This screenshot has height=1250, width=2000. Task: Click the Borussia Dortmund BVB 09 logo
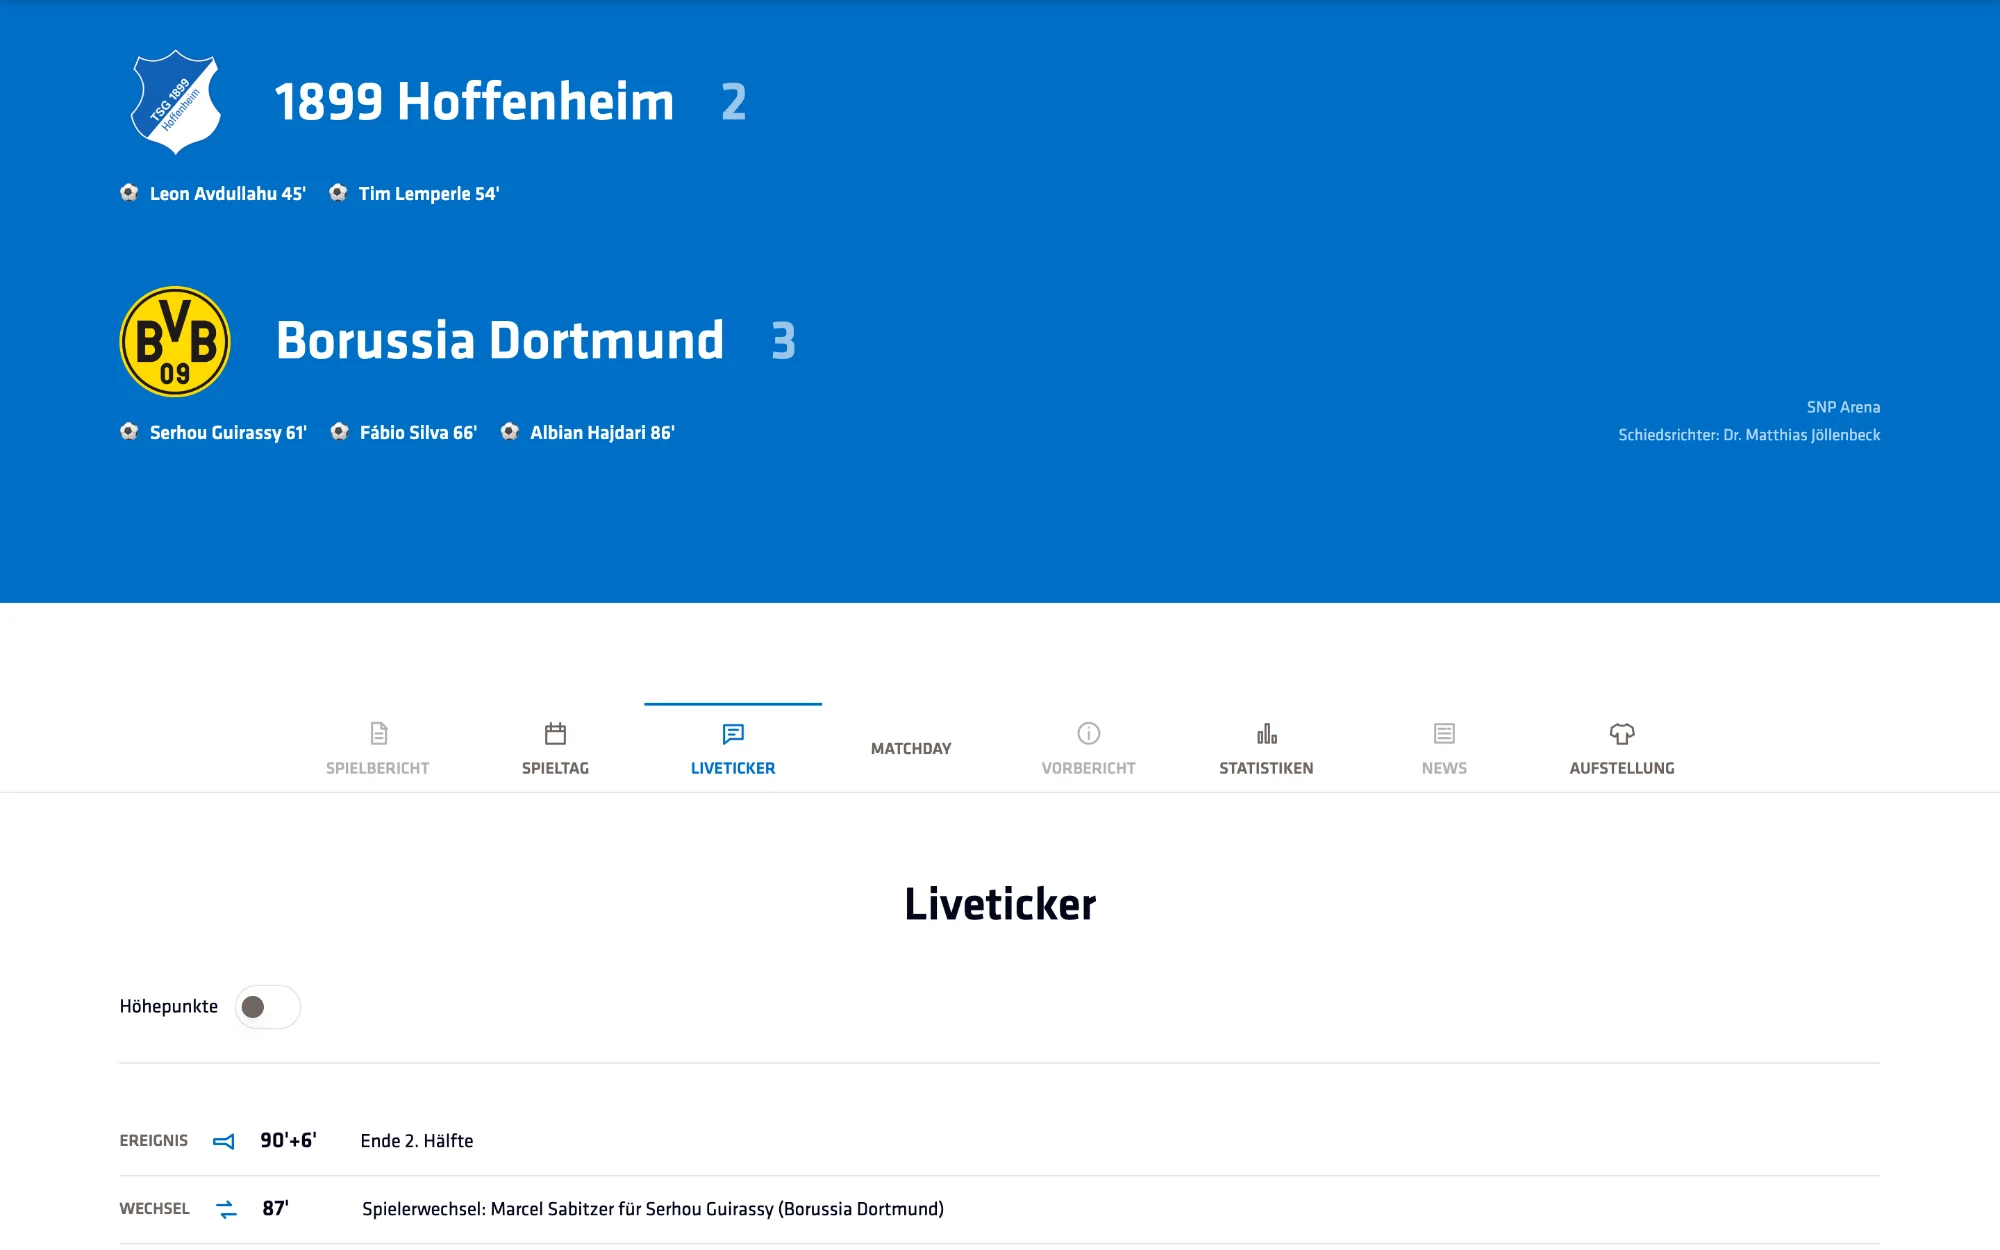tap(175, 342)
